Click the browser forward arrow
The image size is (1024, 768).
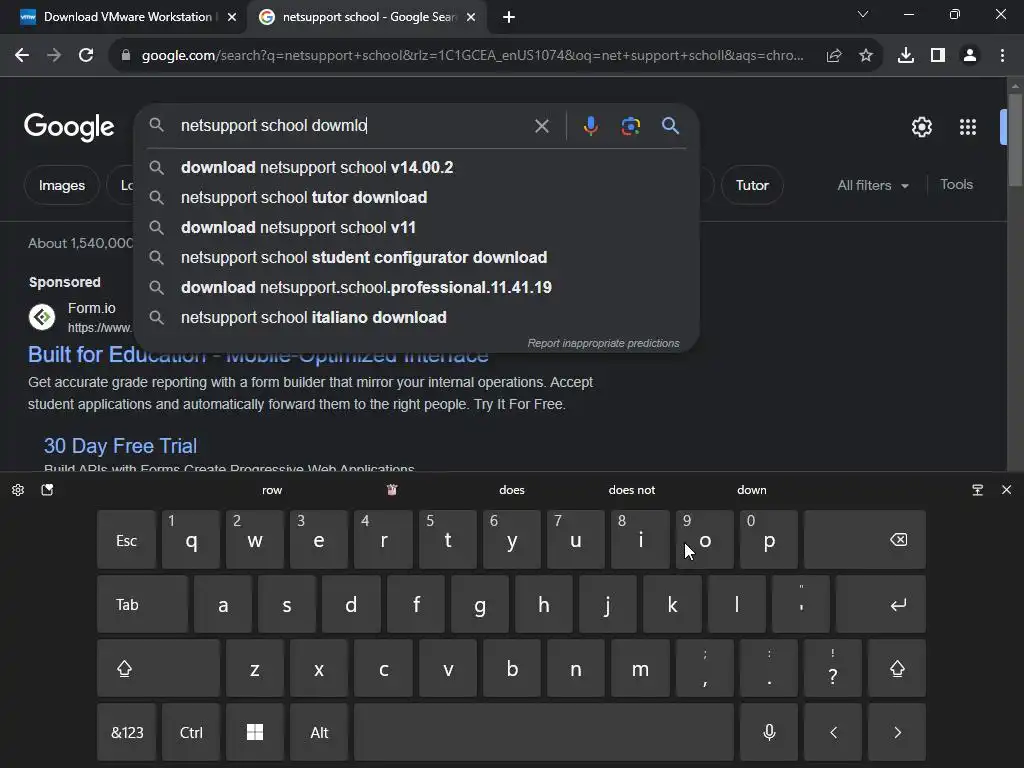coord(54,56)
